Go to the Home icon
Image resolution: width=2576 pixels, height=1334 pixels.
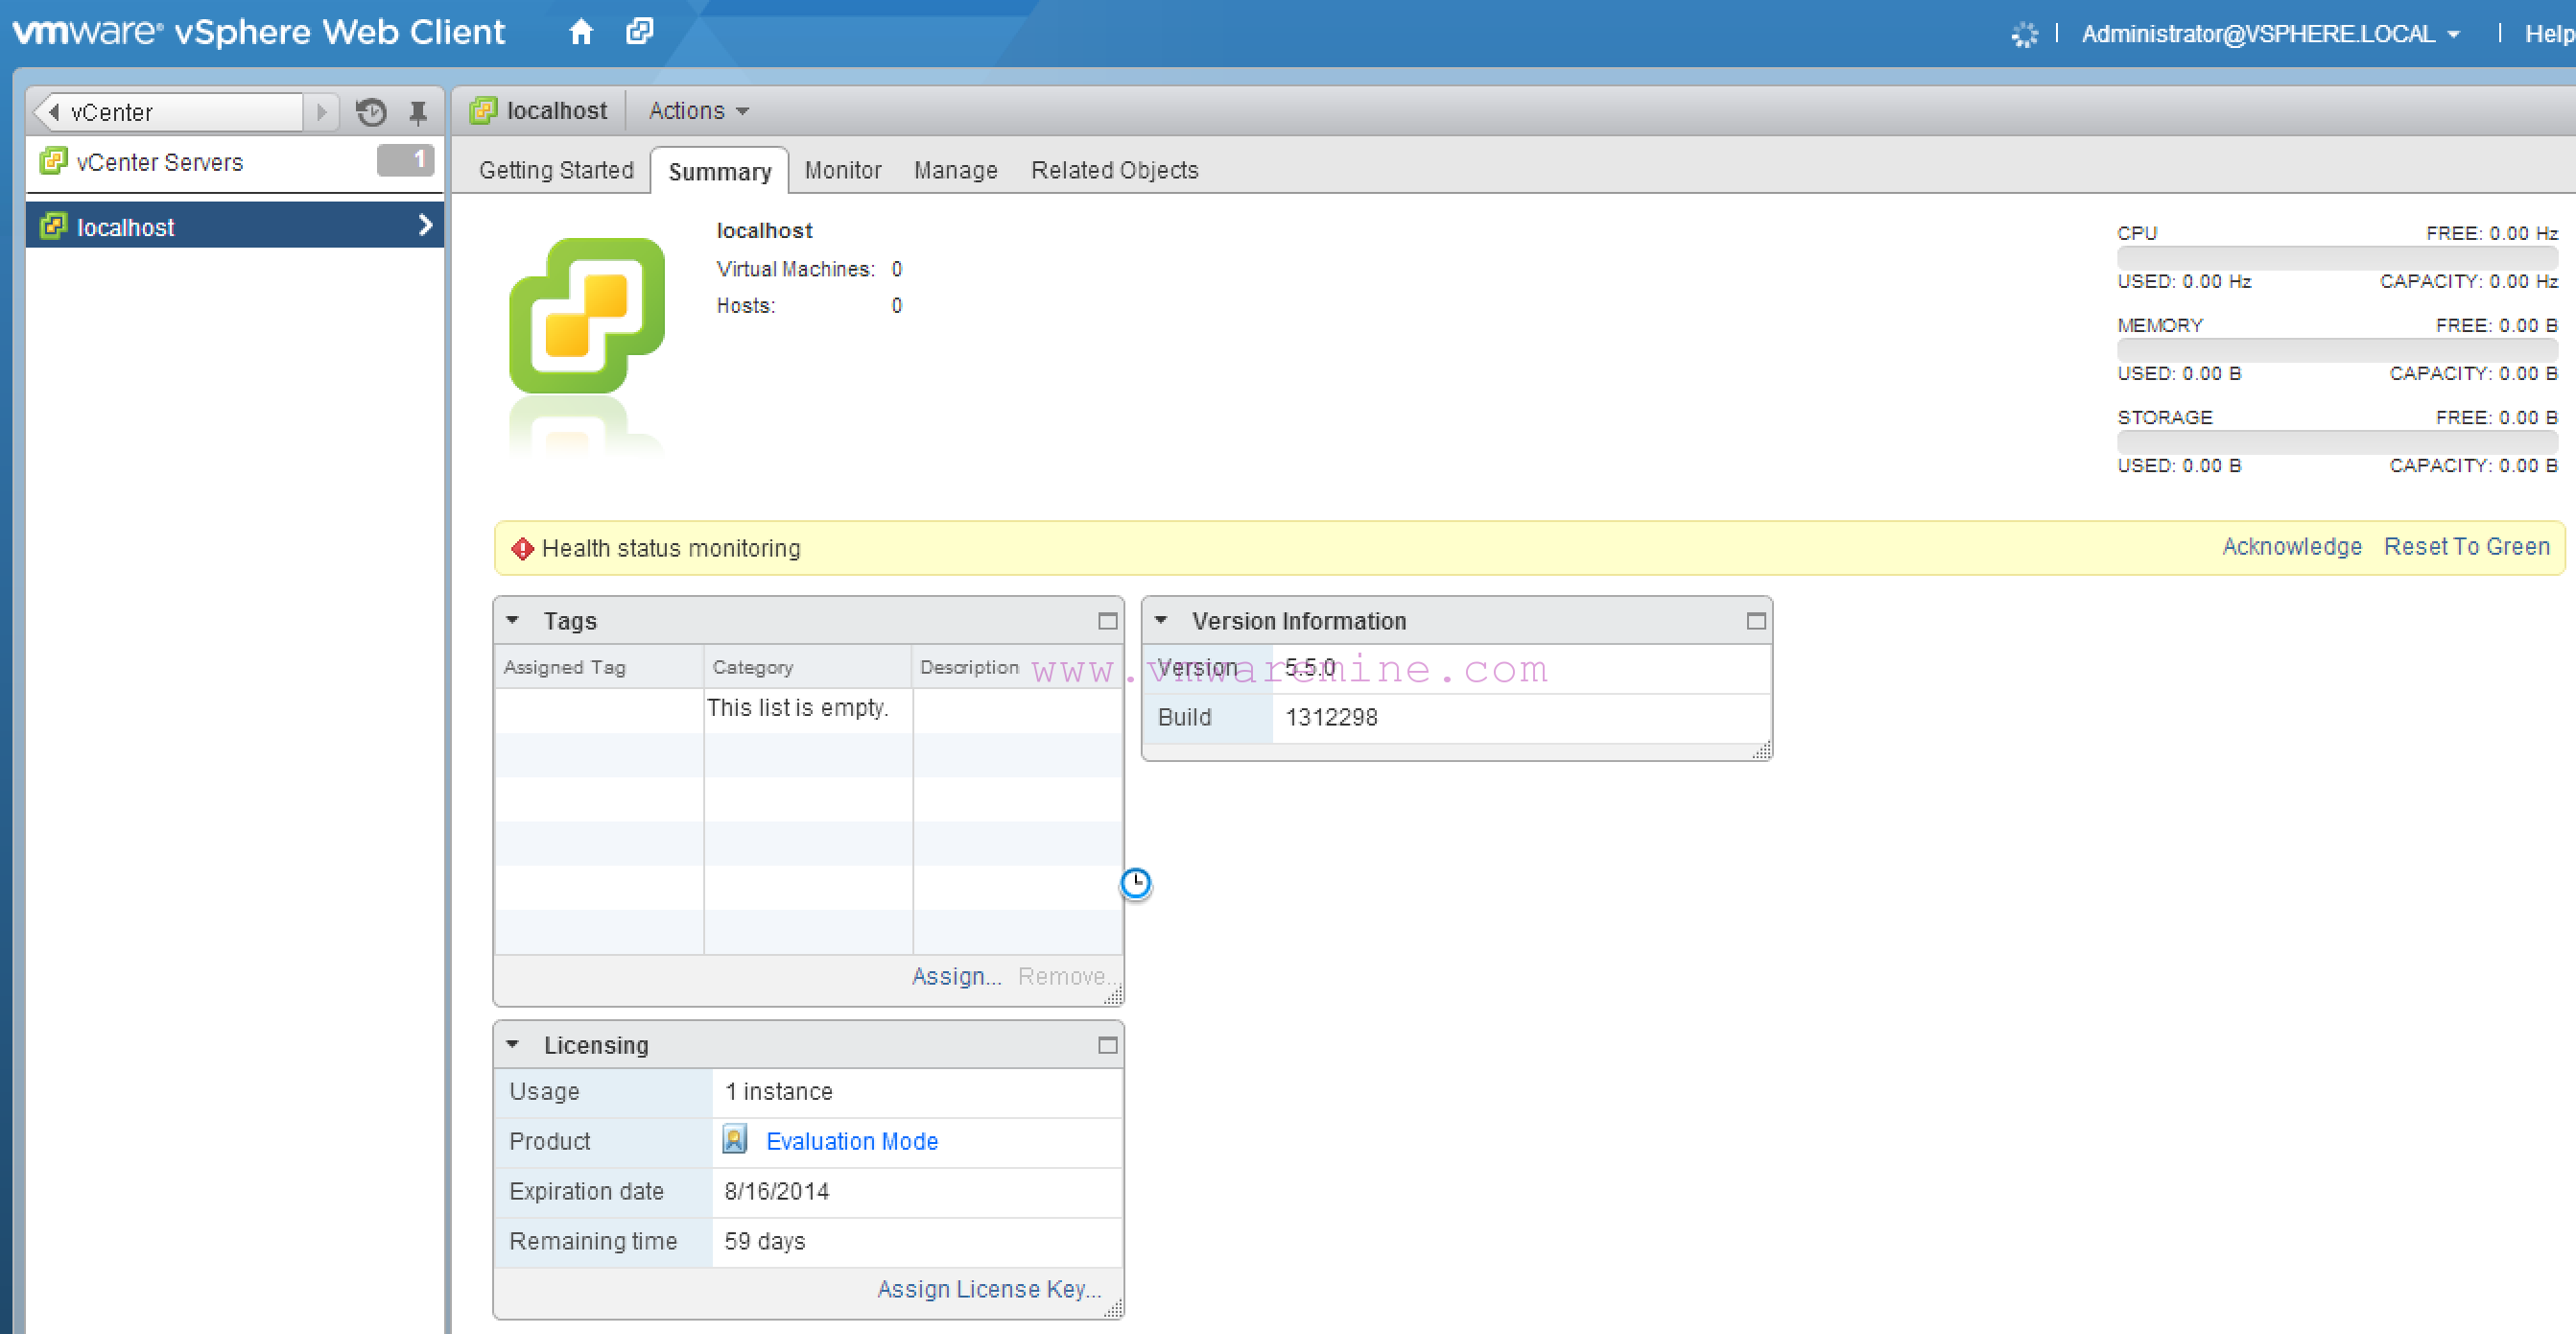pyautogui.click(x=581, y=33)
